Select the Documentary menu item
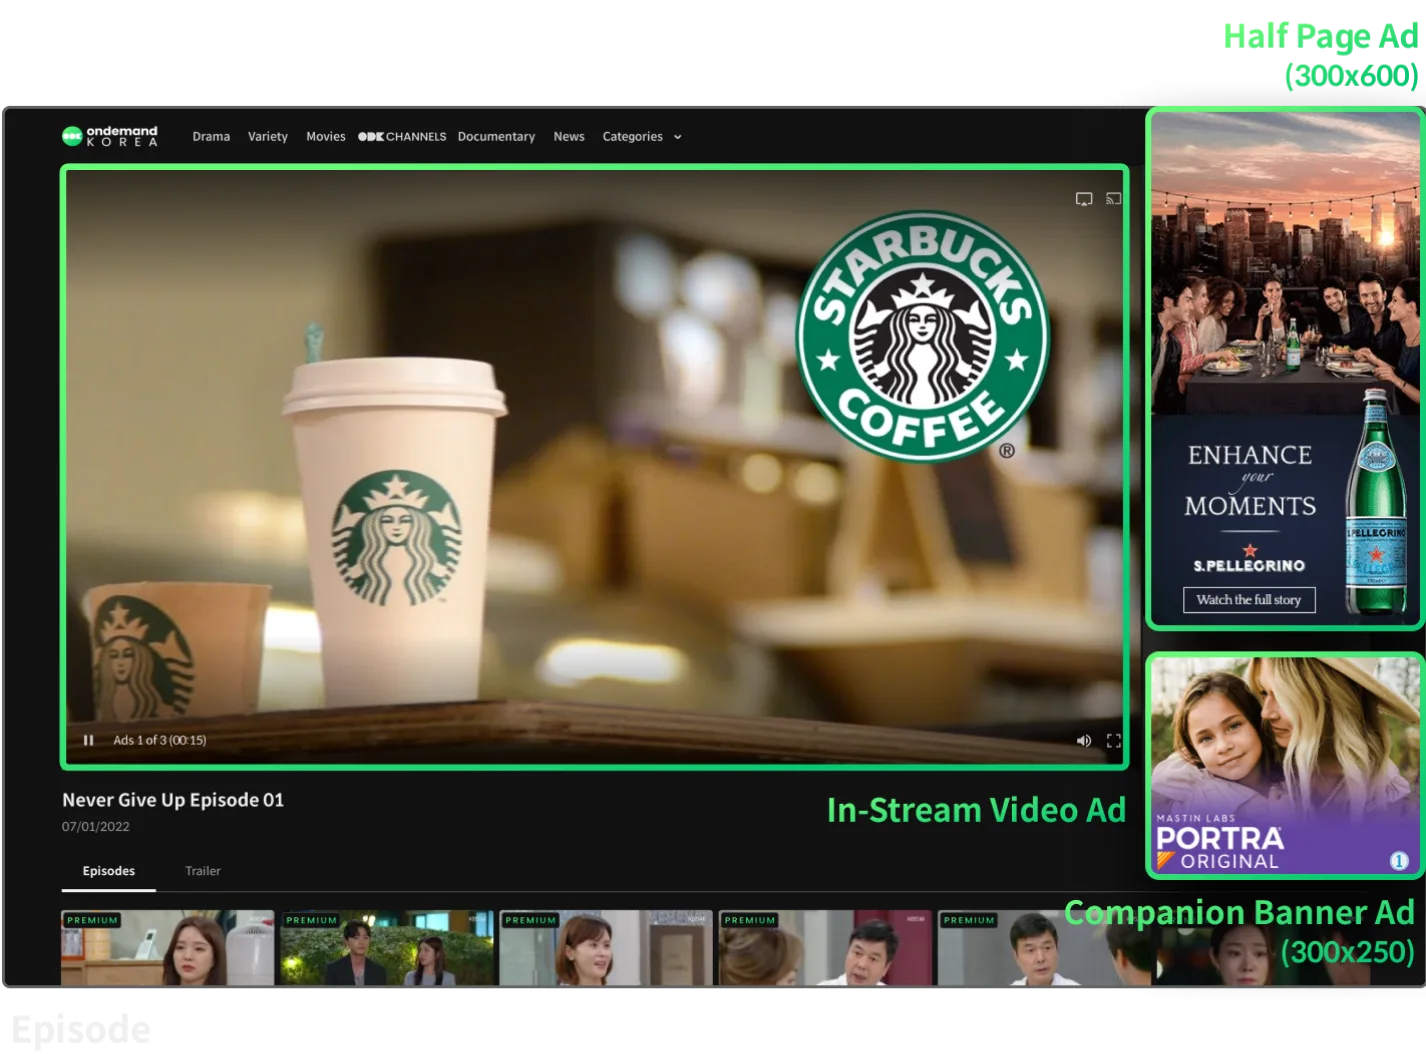1426x1054 pixels. [496, 137]
